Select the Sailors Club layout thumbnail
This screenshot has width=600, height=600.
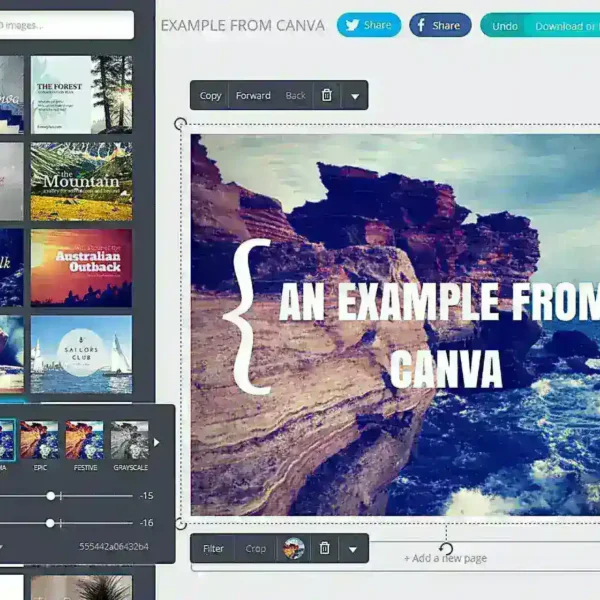click(x=82, y=354)
